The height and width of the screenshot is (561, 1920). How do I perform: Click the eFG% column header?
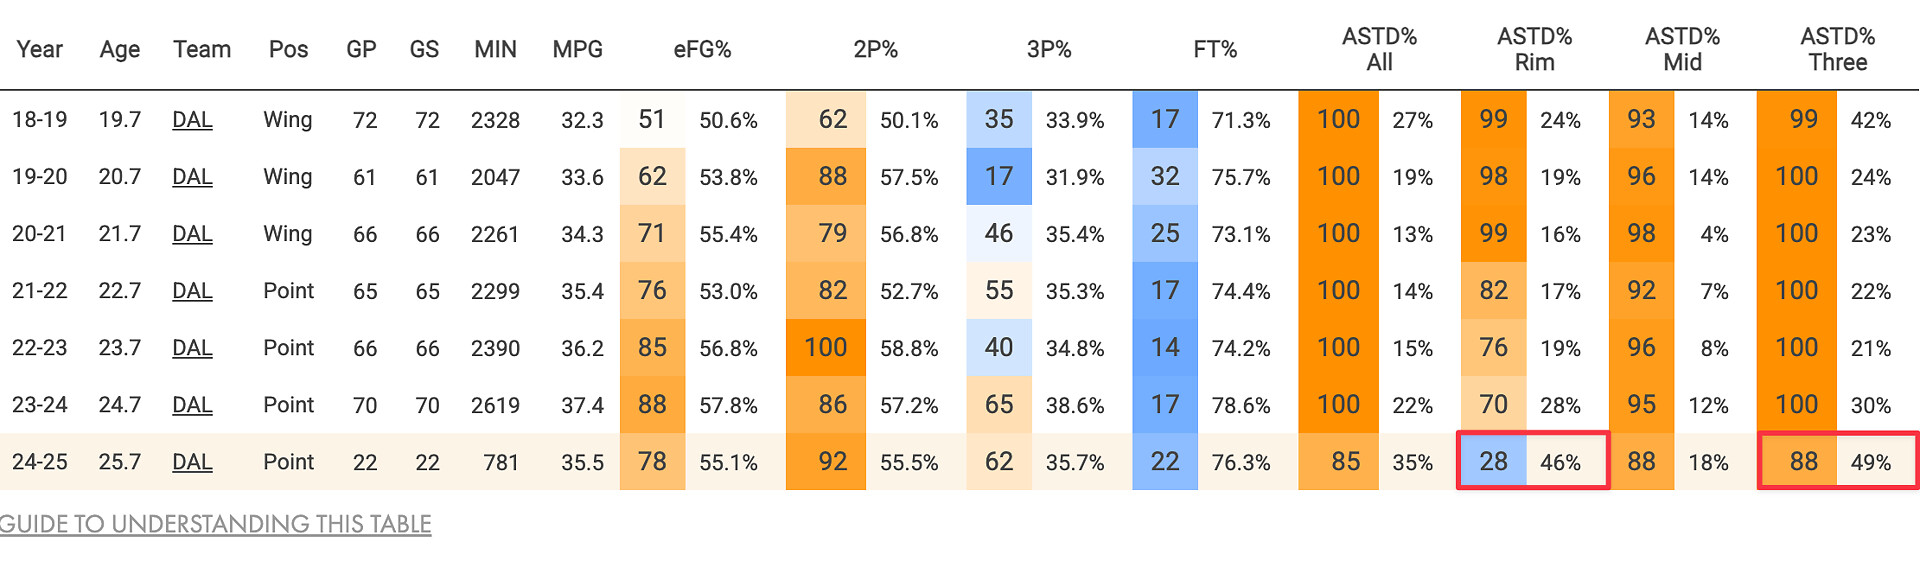[702, 50]
